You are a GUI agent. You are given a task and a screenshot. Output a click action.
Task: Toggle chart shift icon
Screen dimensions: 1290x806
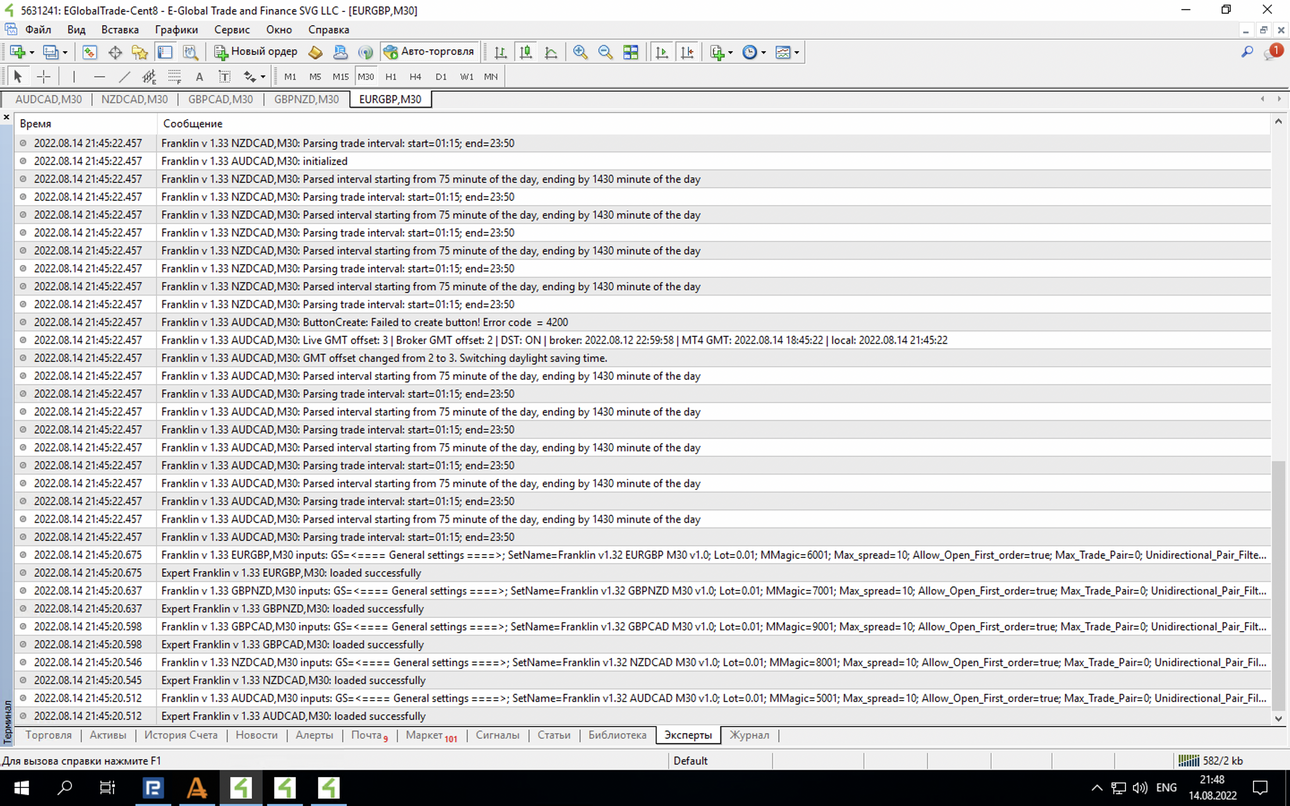(x=687, y=52)
